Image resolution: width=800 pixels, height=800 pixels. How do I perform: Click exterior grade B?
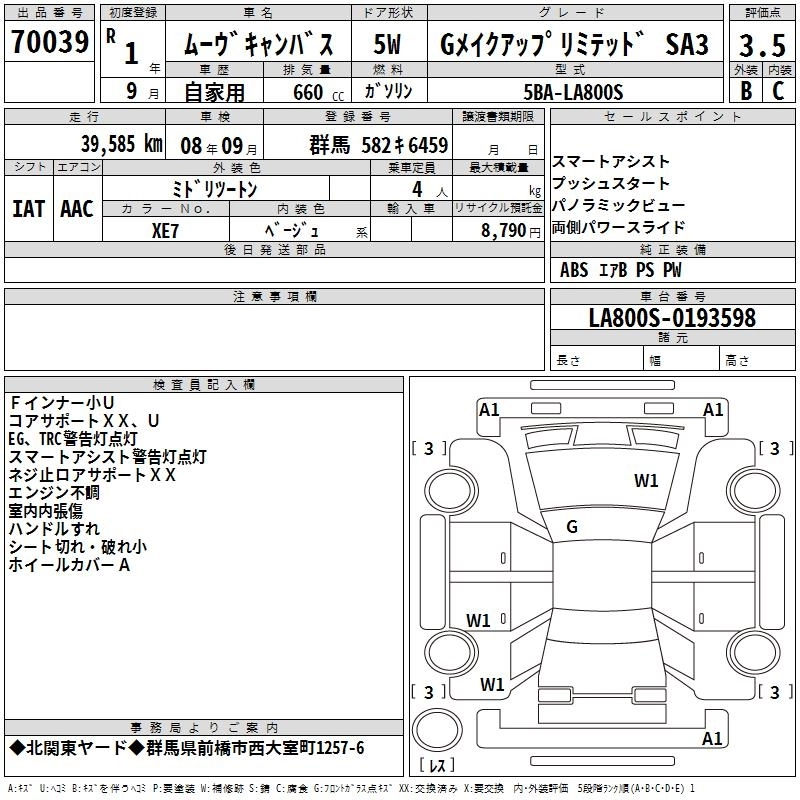click(x=746, y=91)
